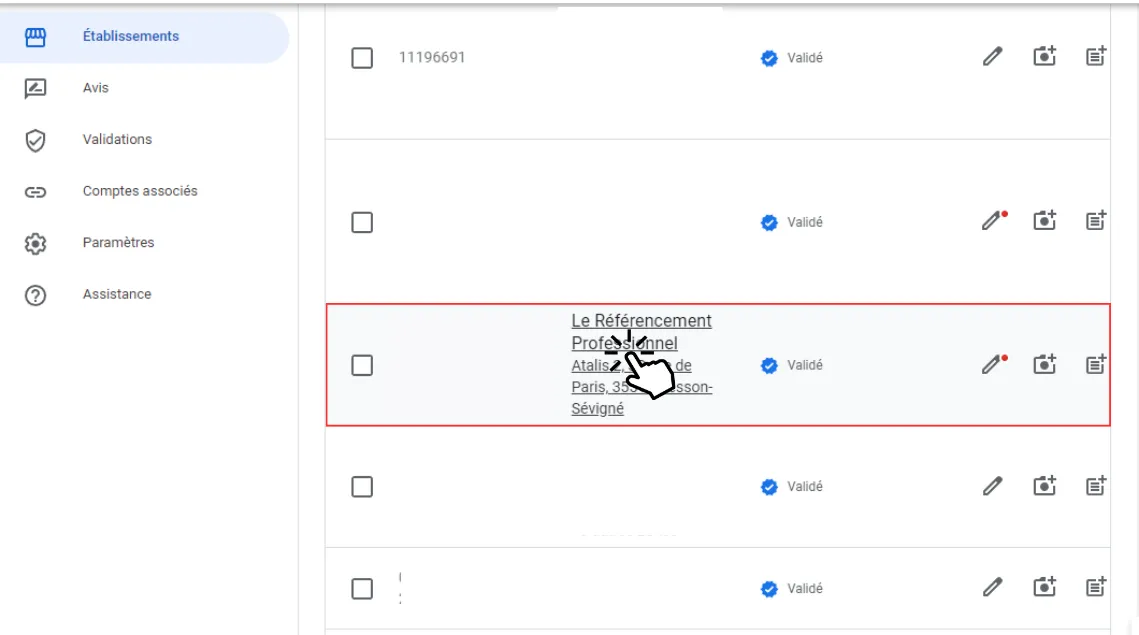Screen dimensions: 1139x635
Task: Add photo for listing 11196691
Action: point(1045,56)
